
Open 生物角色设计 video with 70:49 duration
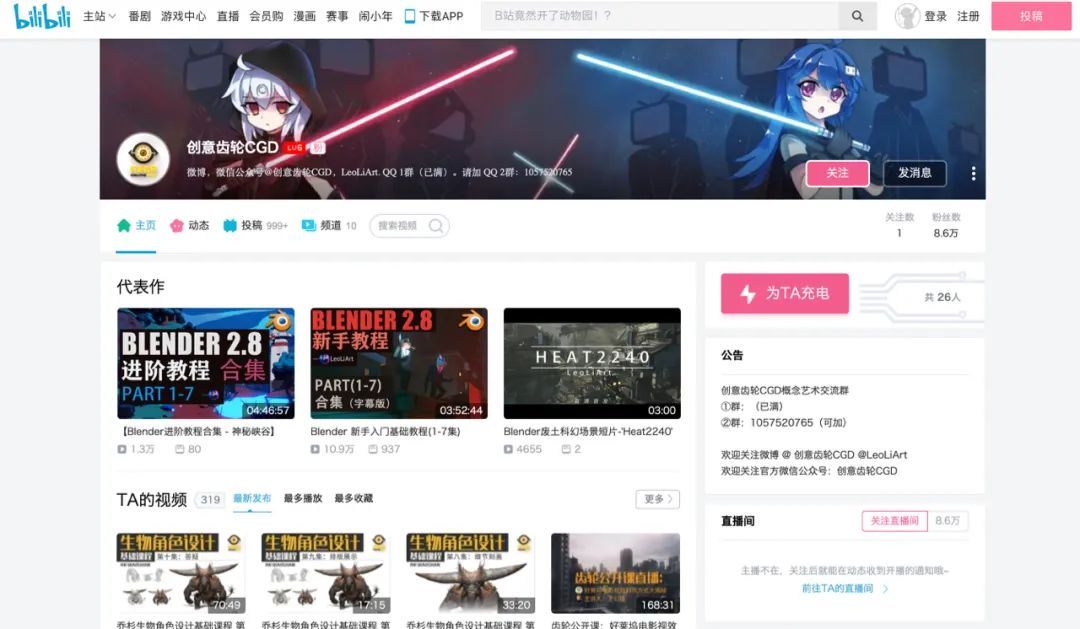pyautogui.click(x=181, y=573)
